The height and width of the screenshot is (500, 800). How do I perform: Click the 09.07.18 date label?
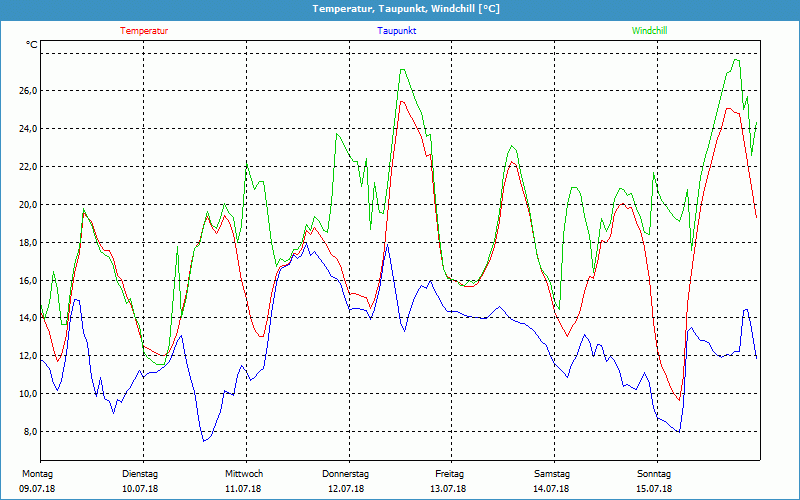click(37, 489)
